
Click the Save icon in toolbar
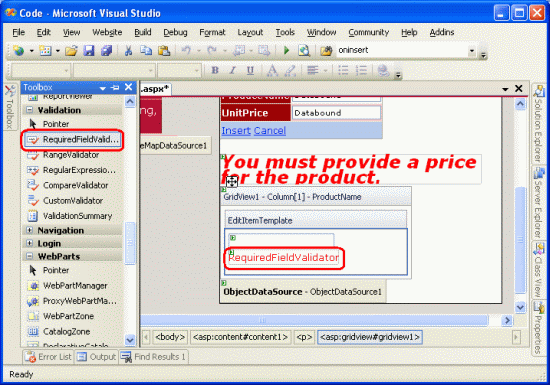tap(89, 51)
